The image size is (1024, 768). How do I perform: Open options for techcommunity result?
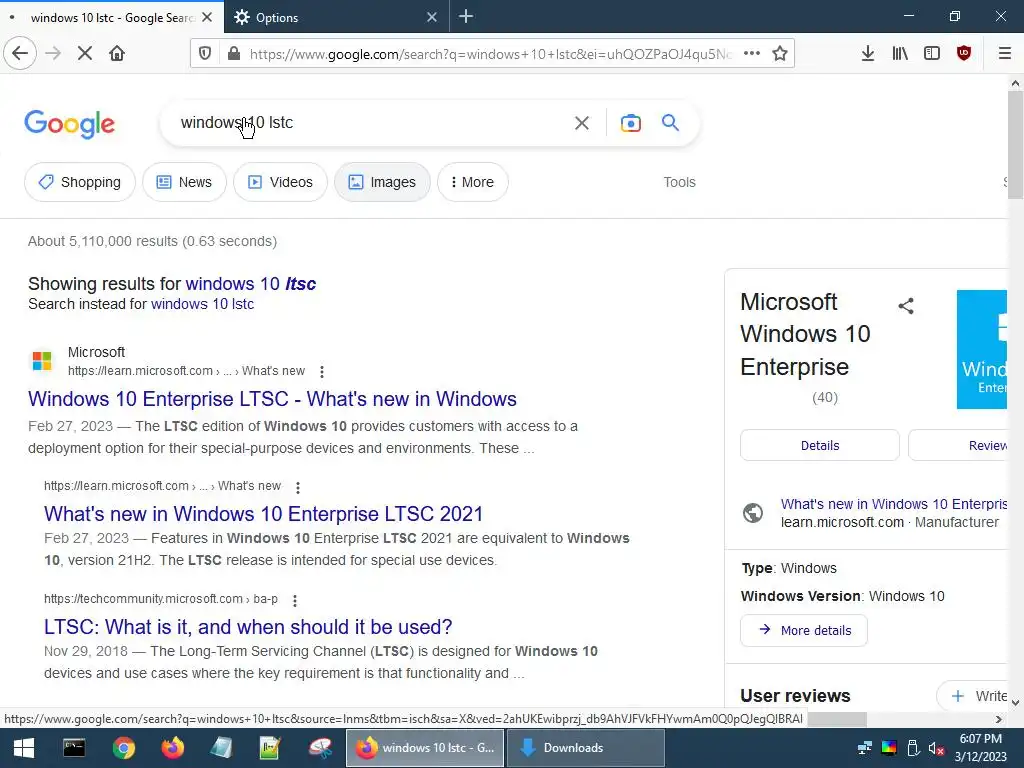(x=295, y=600)
